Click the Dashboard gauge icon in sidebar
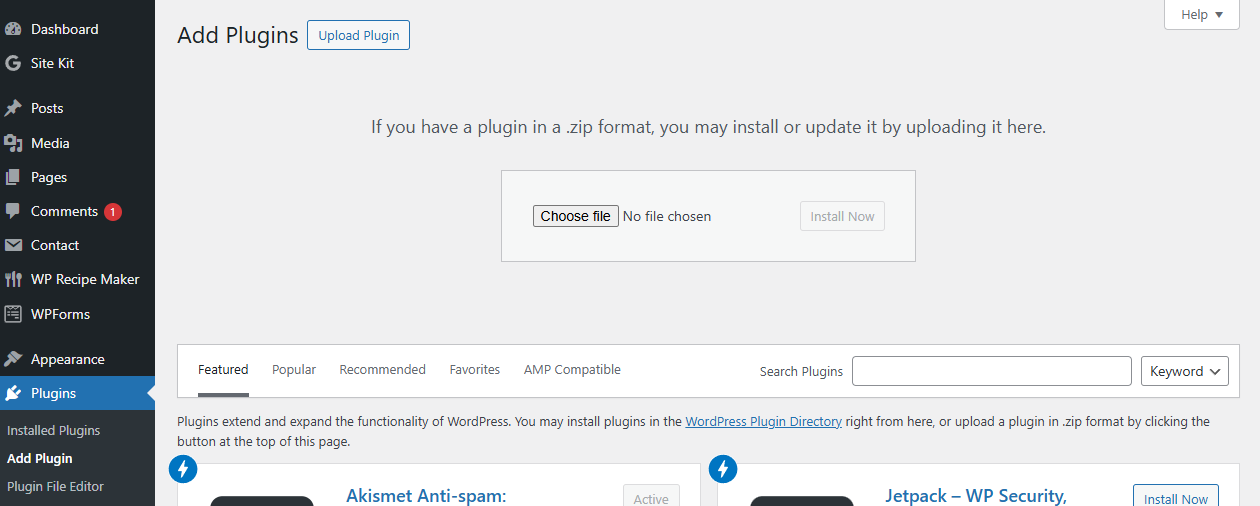1260x506 pixels. pos(13,29)
